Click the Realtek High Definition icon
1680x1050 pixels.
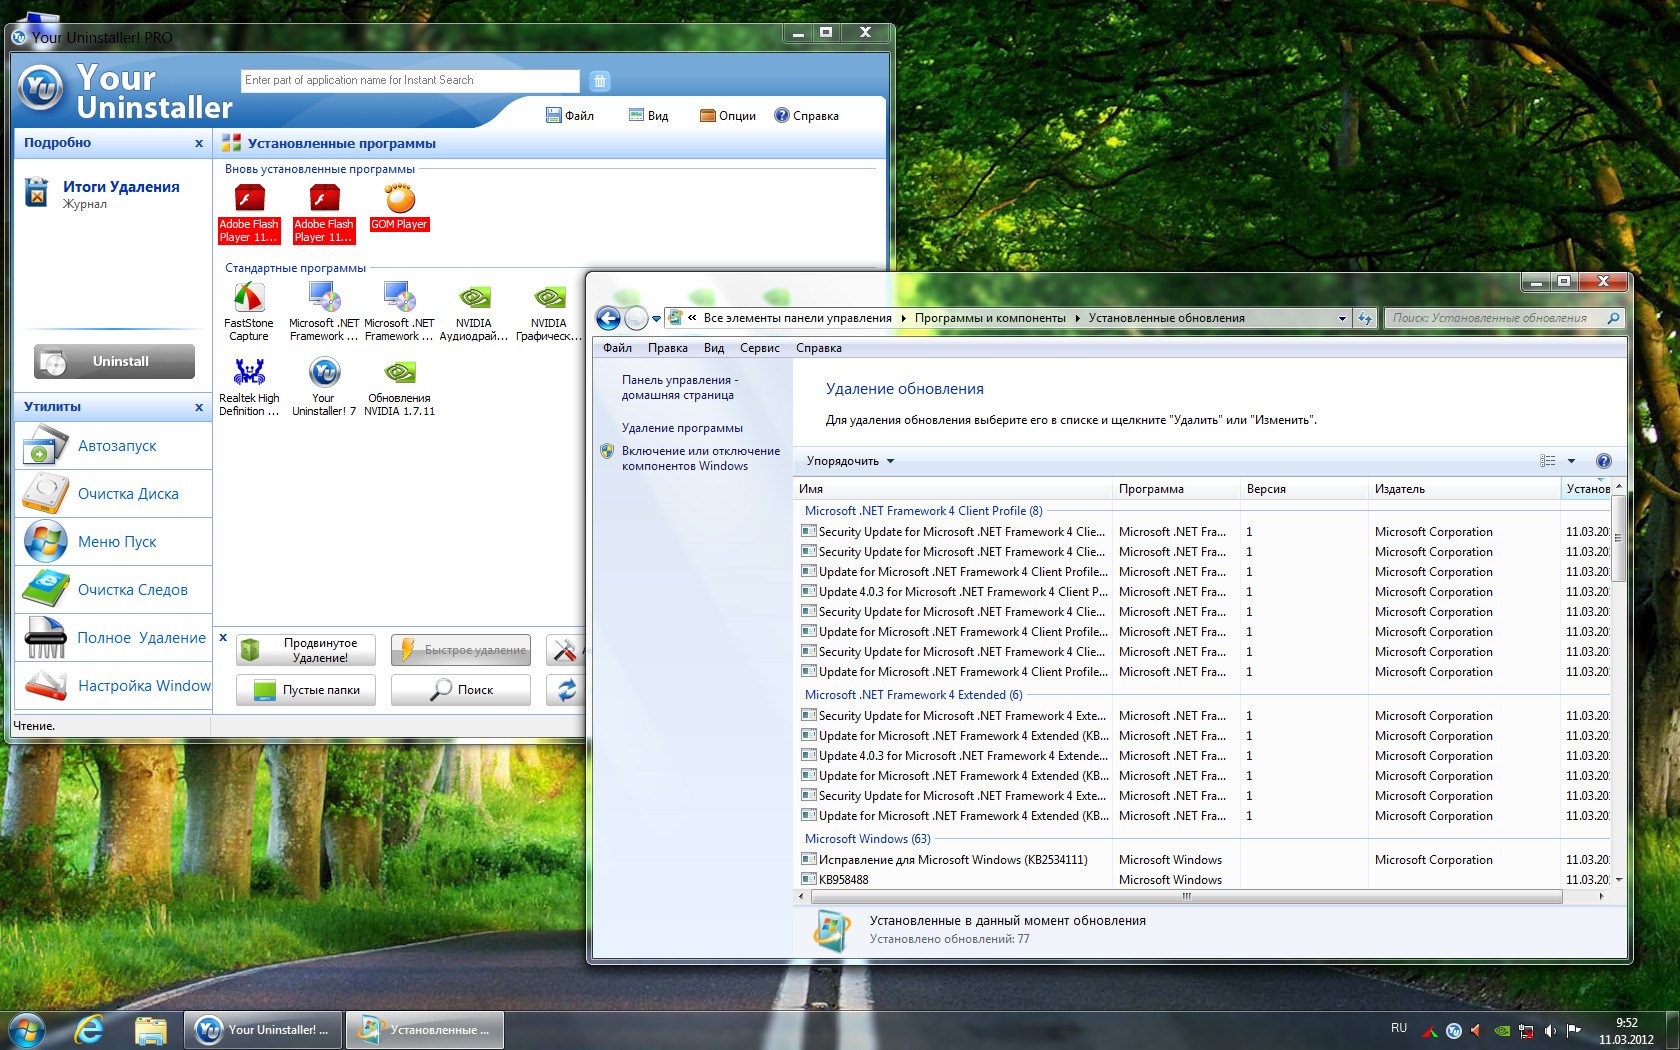pyautogui.click(x=248, y=373)
